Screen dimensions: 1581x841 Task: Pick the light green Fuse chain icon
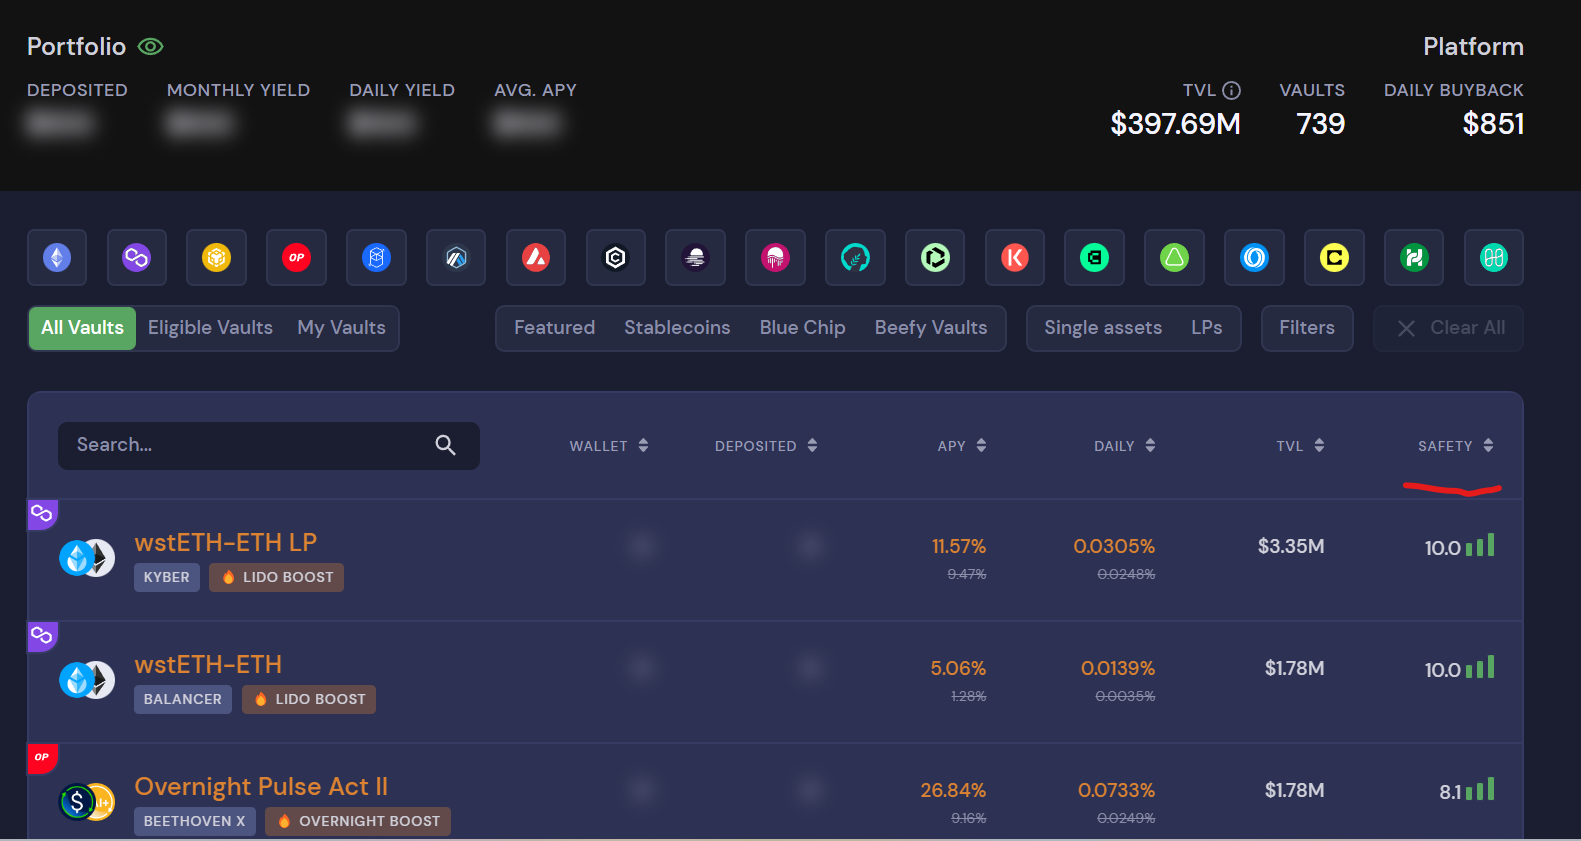(x=935, y=258)
